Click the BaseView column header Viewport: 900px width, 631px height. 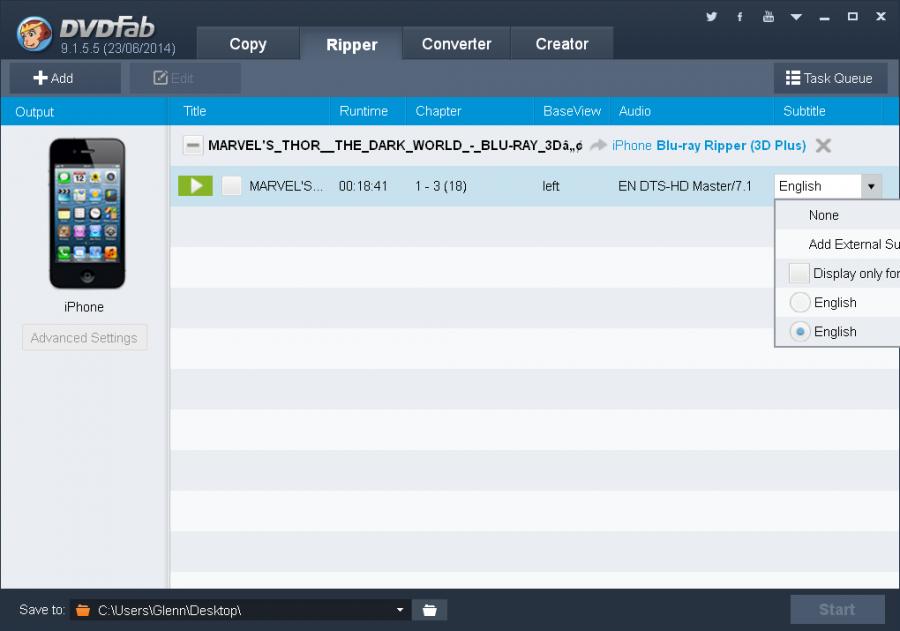[572, 111]
